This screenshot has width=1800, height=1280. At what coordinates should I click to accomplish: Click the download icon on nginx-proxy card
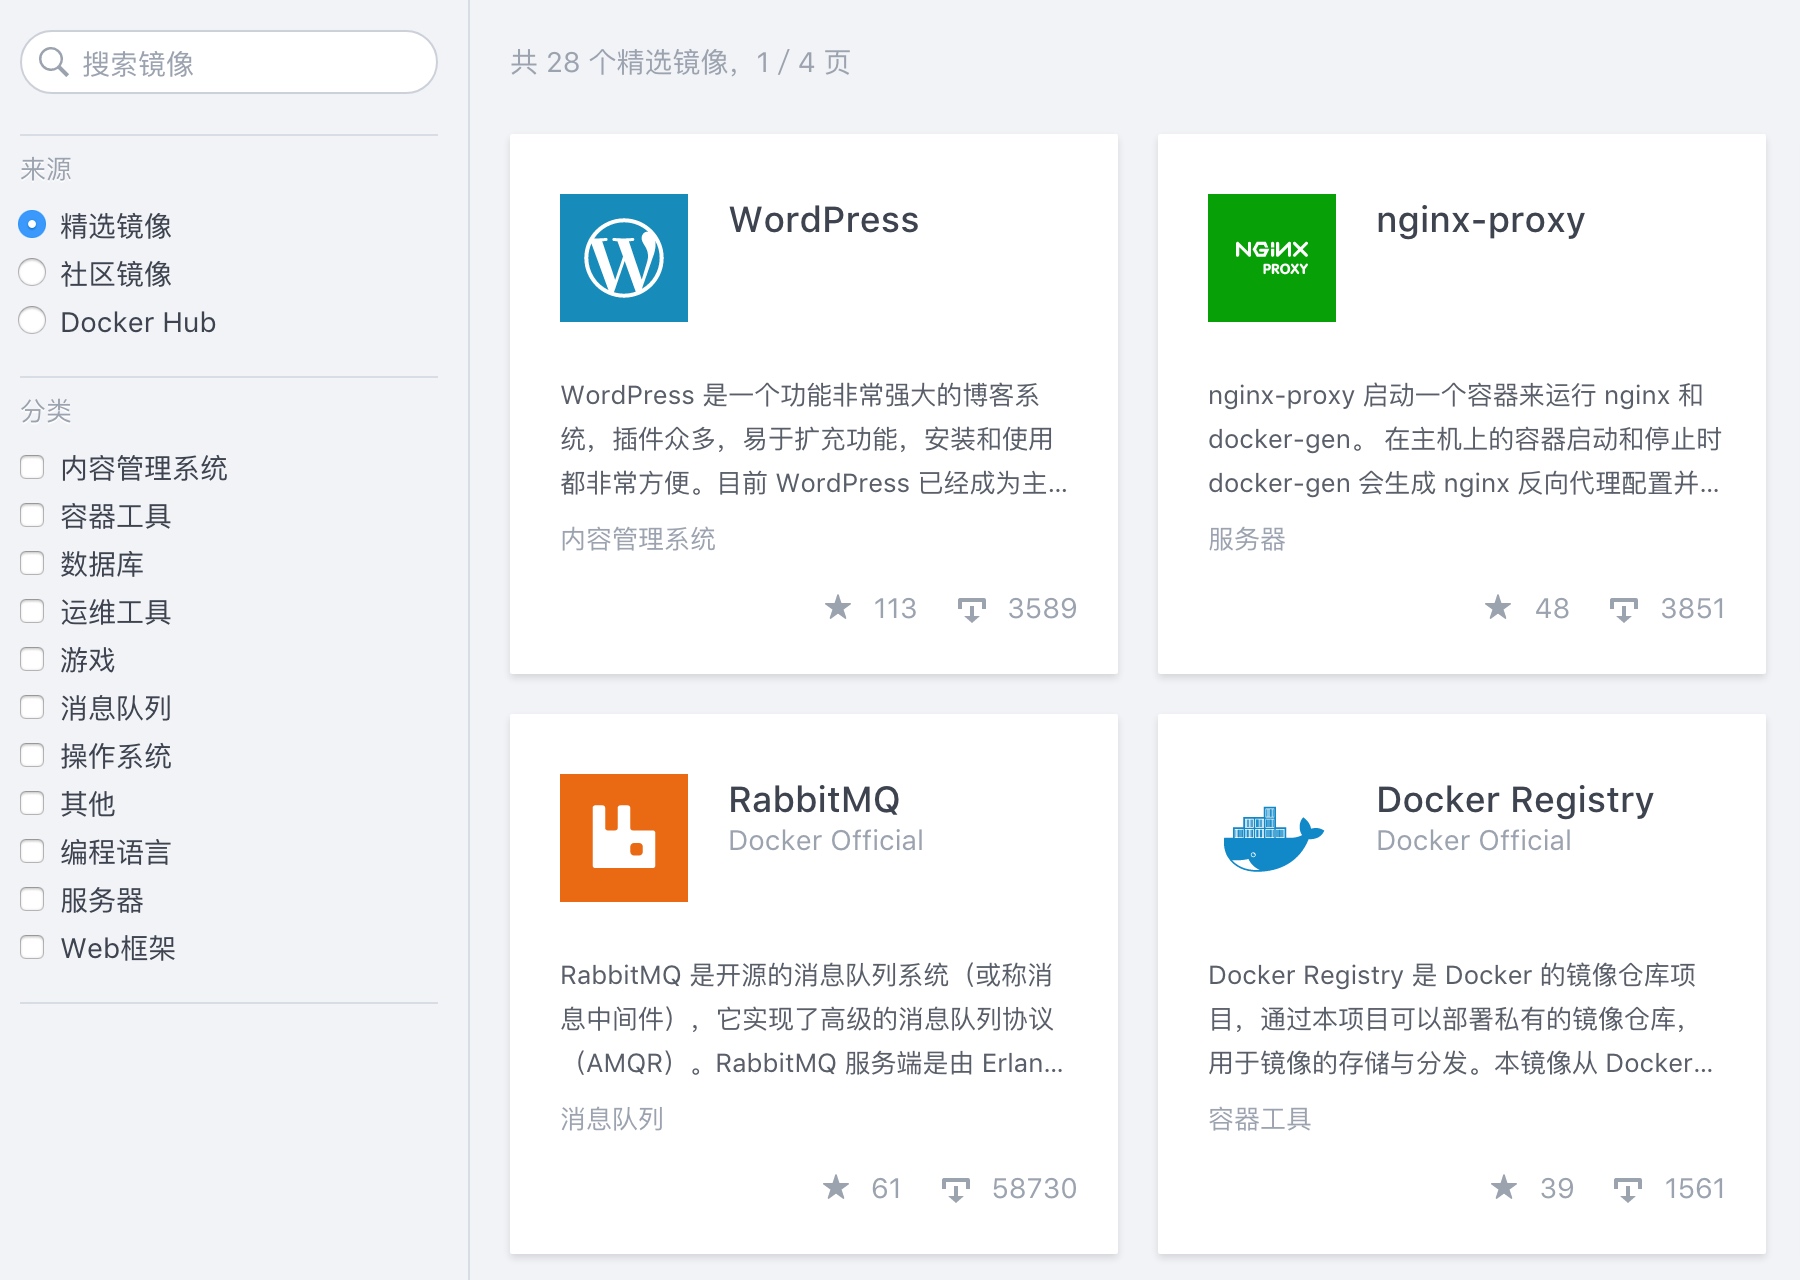click(1623, 609)
